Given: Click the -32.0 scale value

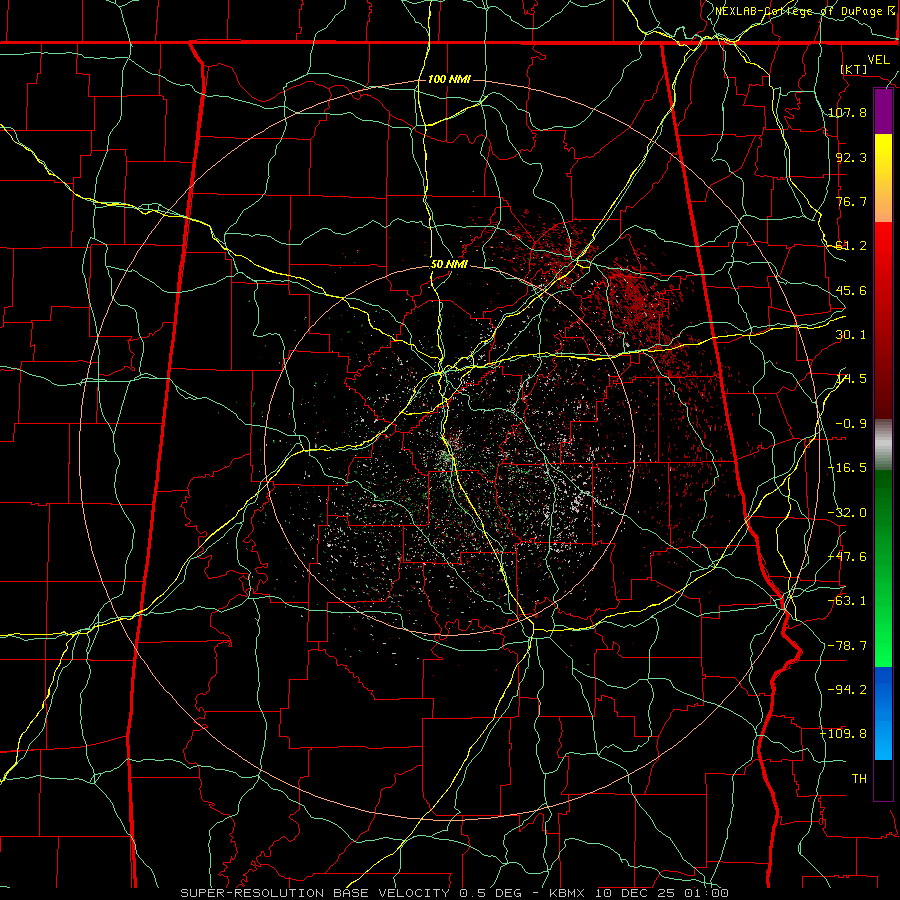Looking at the screenshot, I should (847, 513).
